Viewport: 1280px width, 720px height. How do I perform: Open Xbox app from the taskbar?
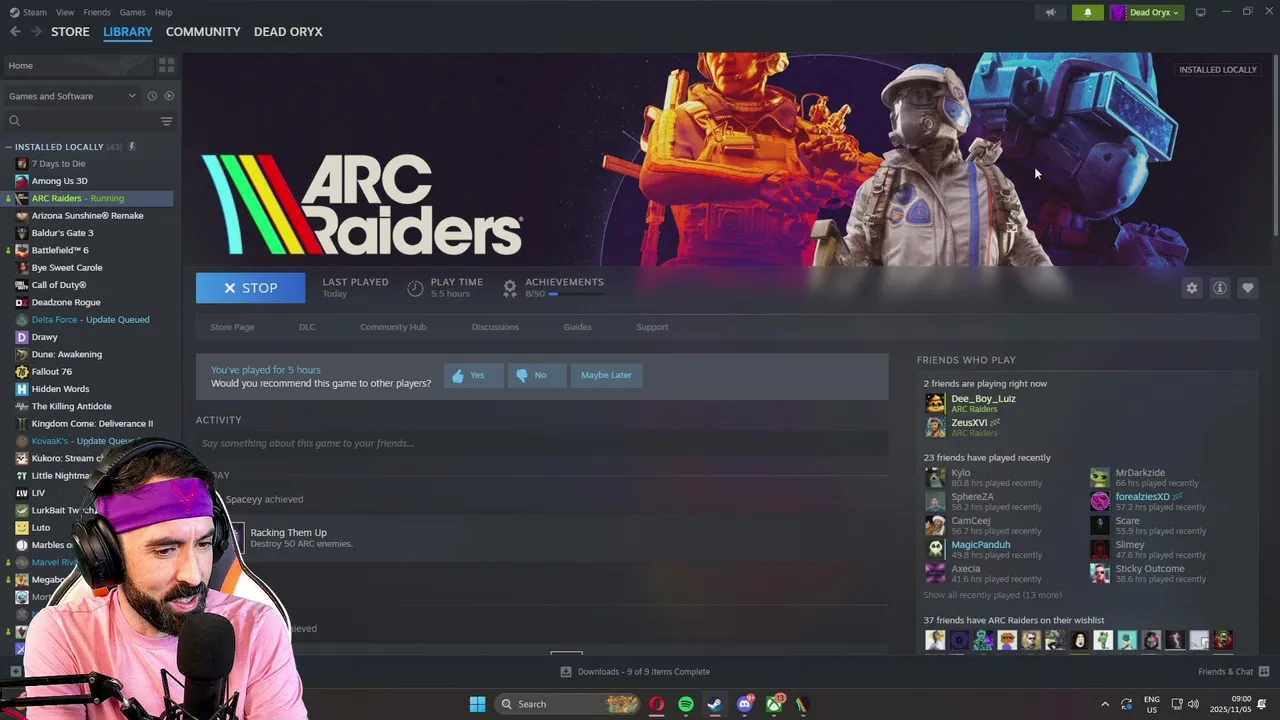[x=775, y=704]
